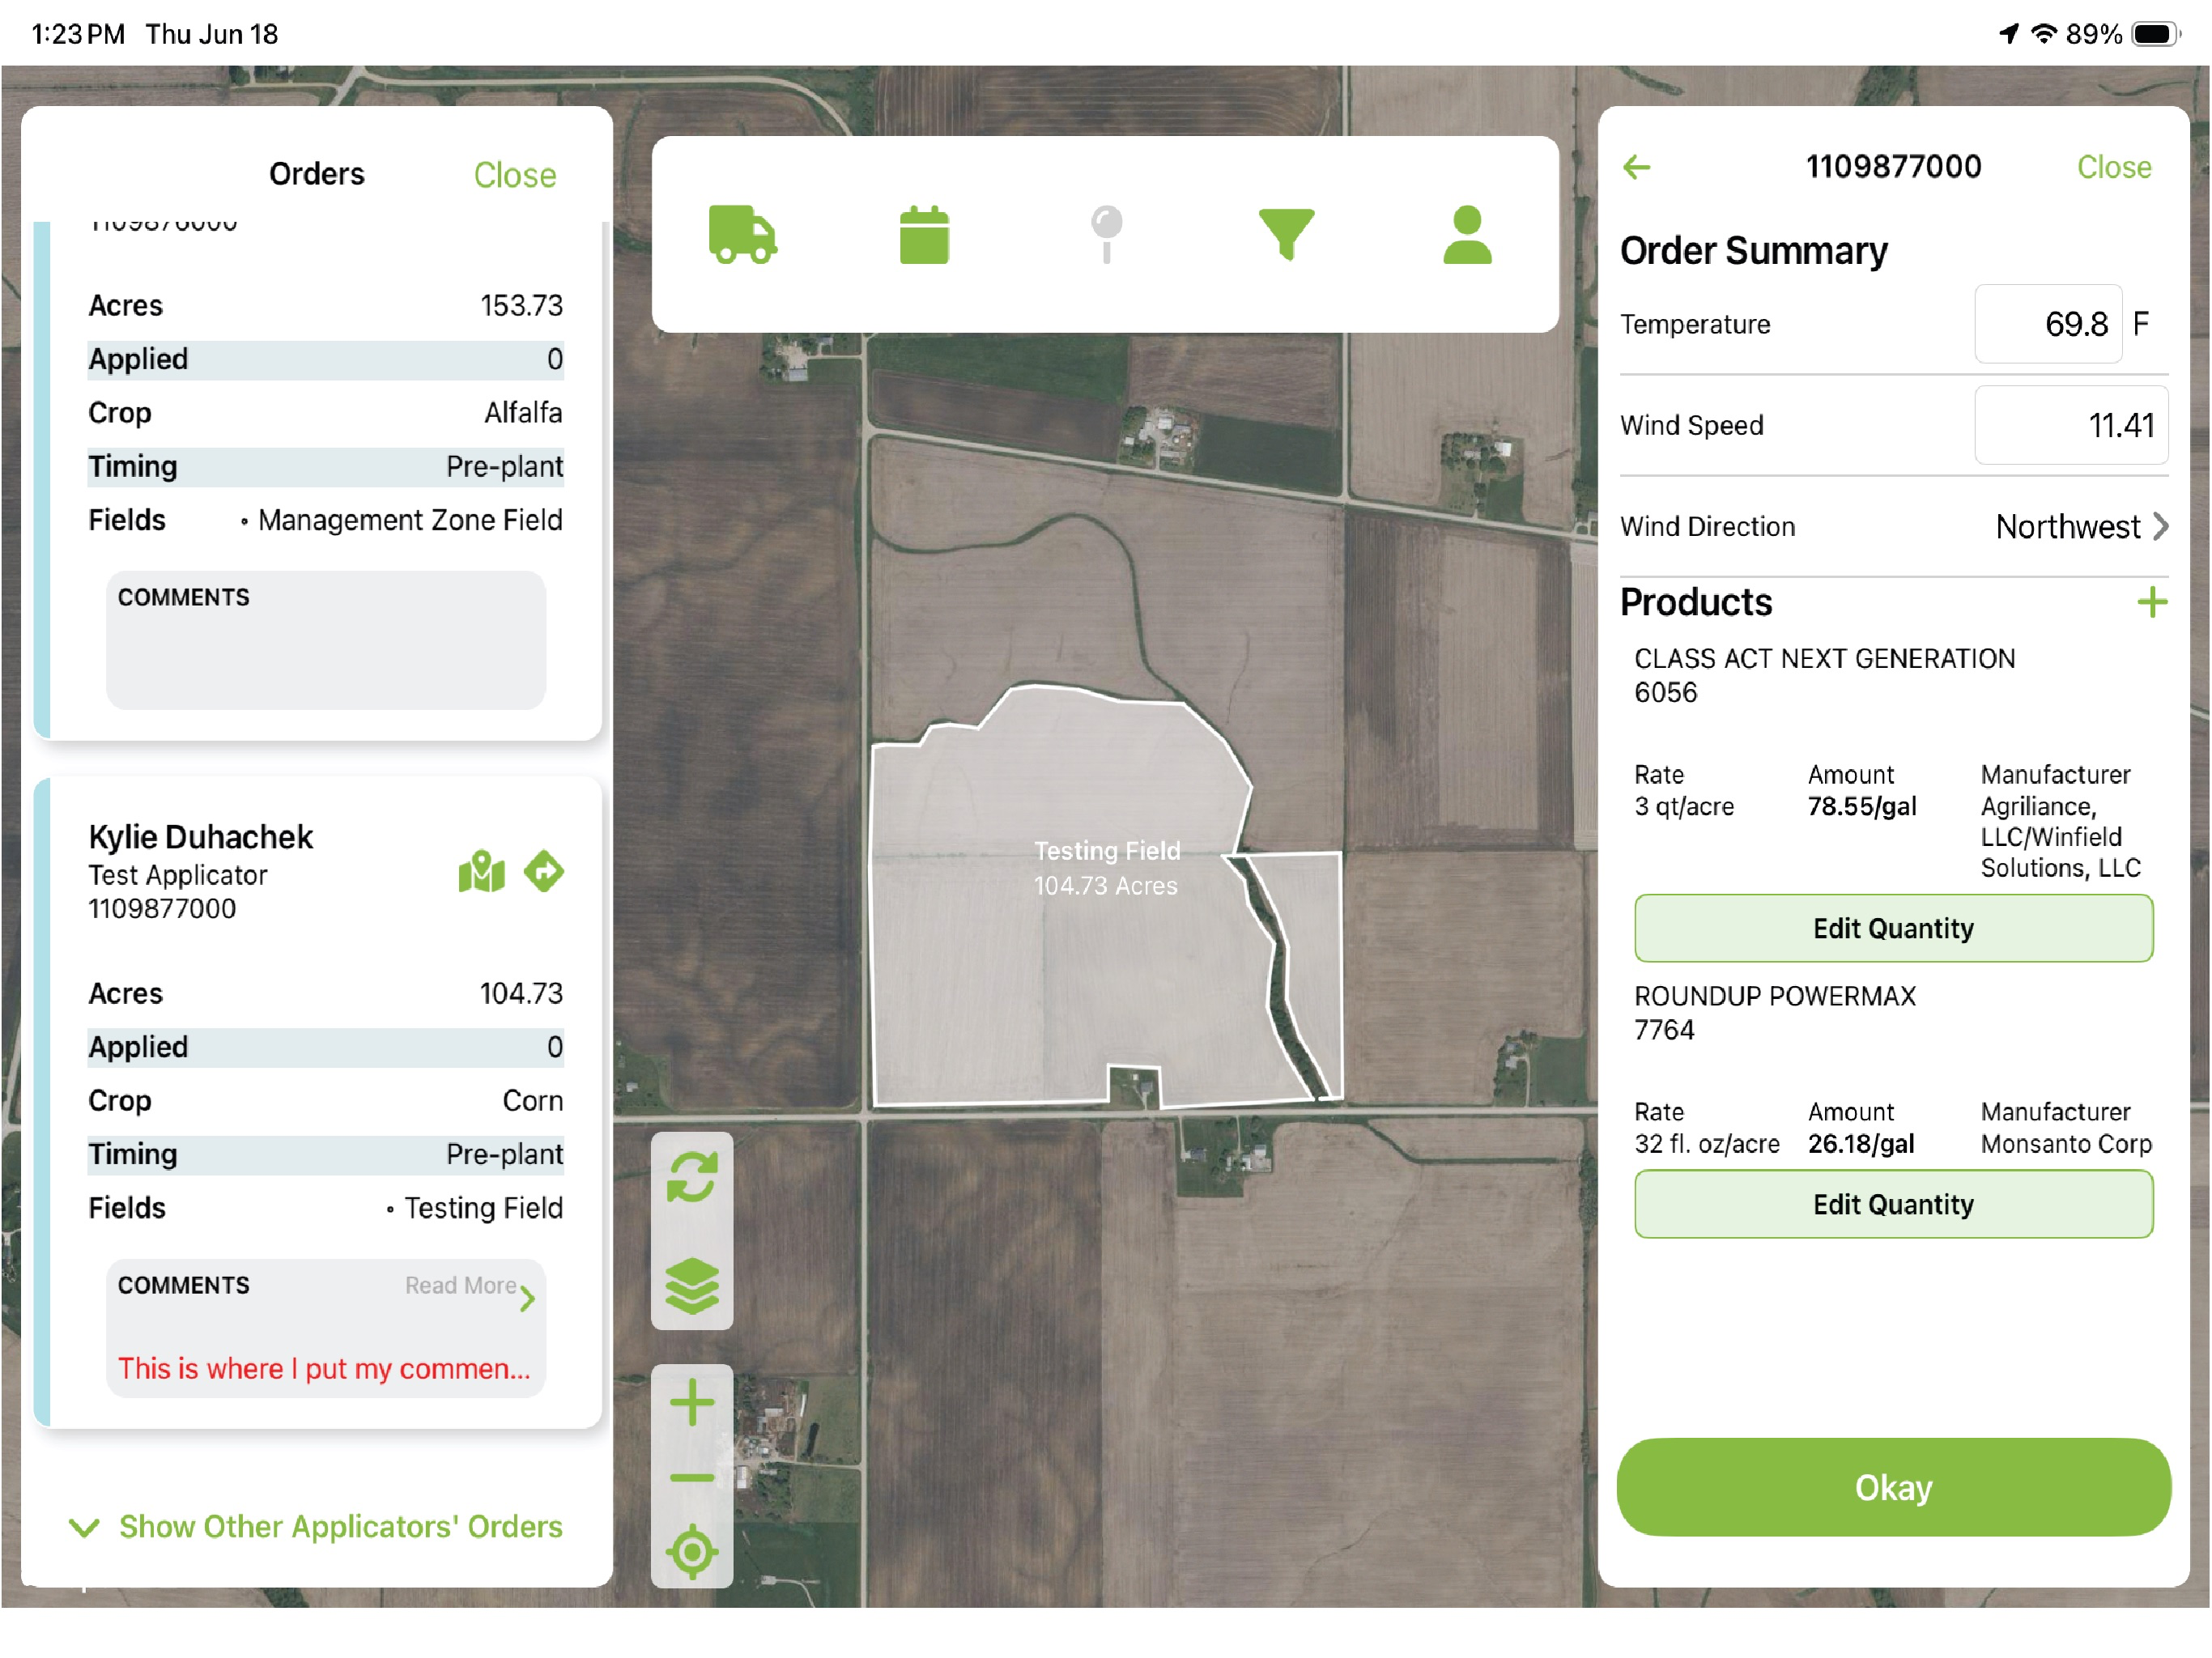The width and height of the screenshot is (2212, 1658).
Task: Confirm order summary with Okay
Action: (1893, 1487)
